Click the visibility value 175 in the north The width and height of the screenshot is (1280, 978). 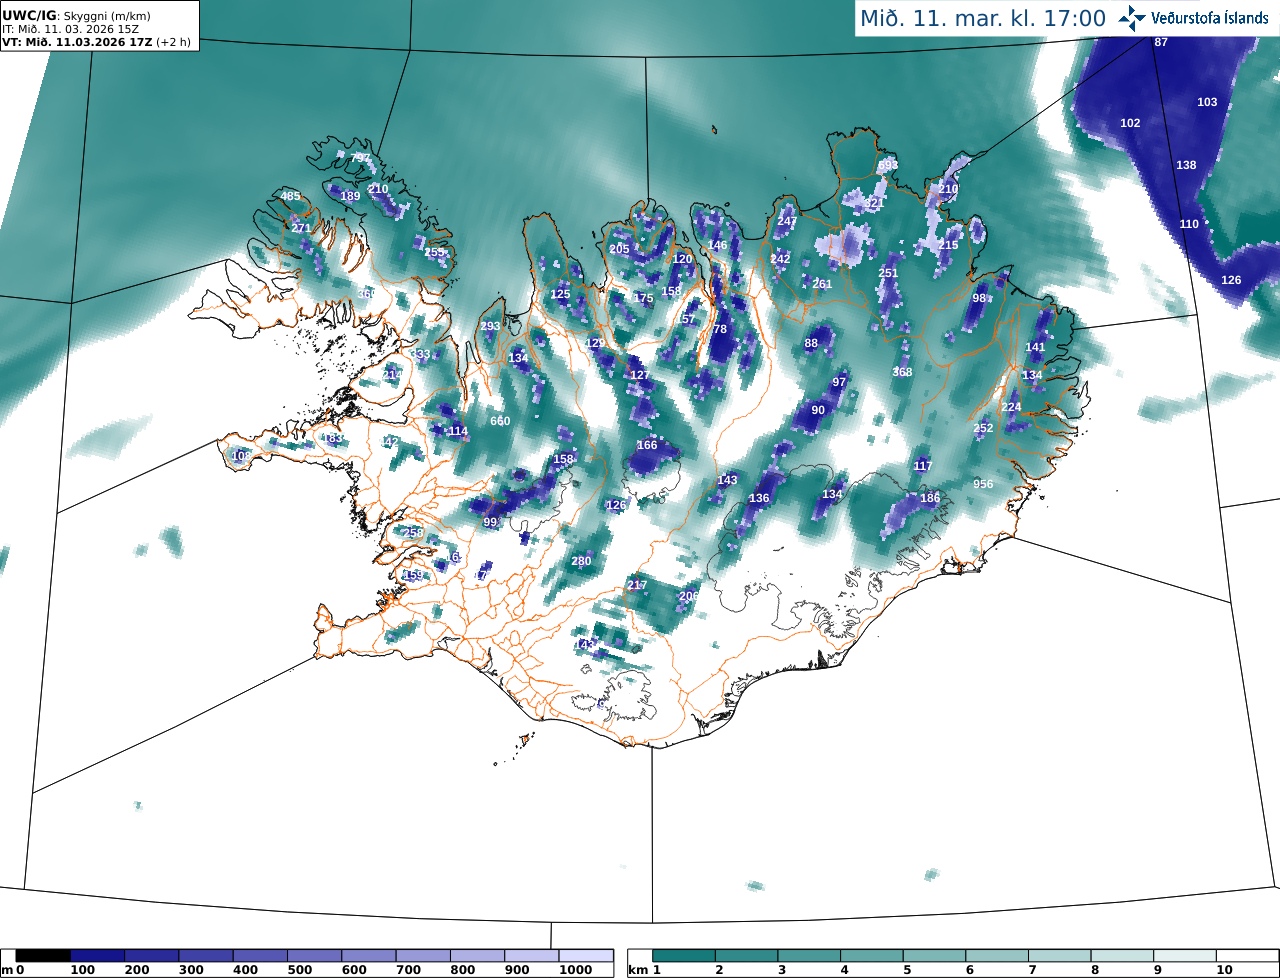(x=643, y=298)
